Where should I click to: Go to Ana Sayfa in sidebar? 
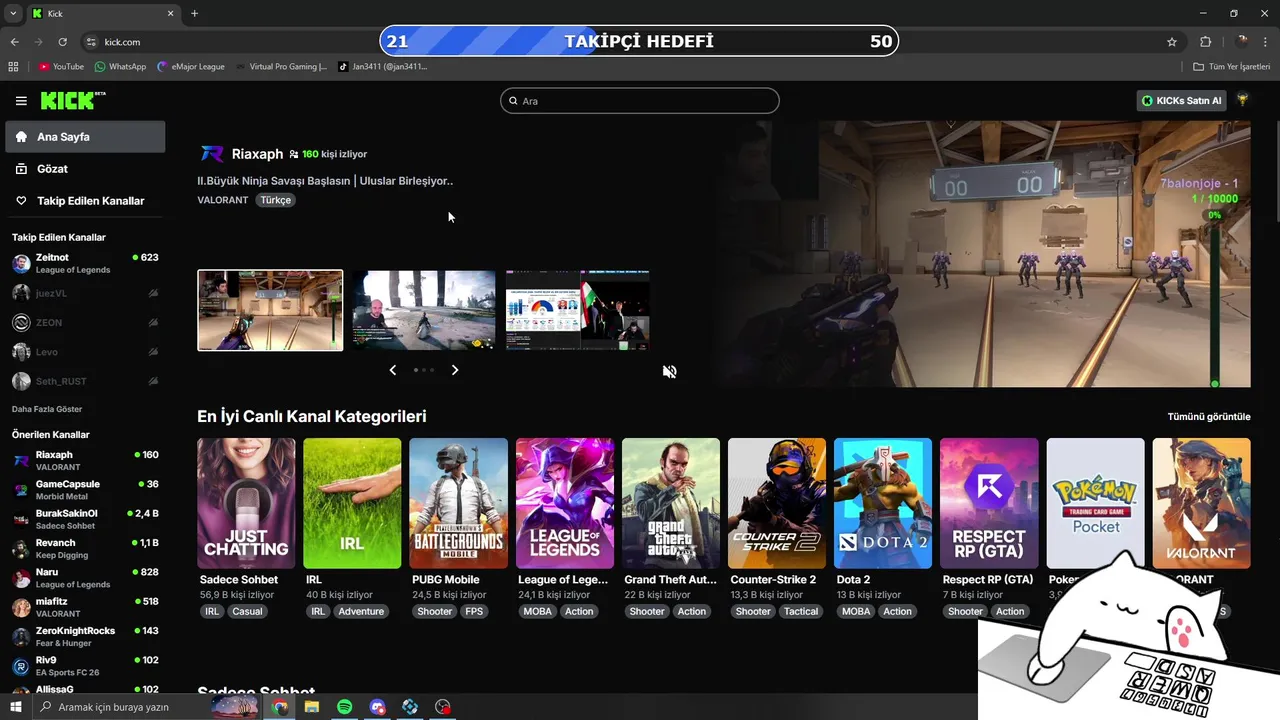85,137
